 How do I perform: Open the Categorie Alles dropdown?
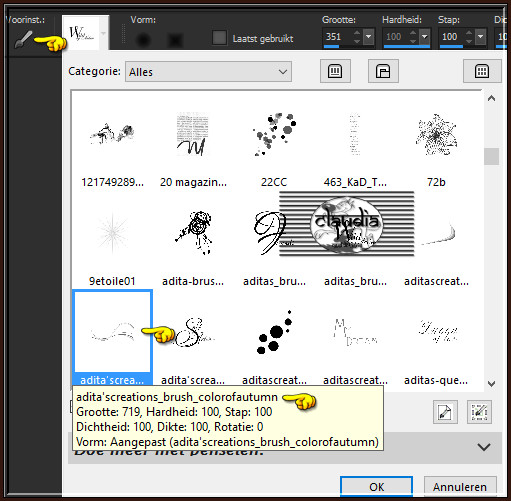click(x=208, y=72)
